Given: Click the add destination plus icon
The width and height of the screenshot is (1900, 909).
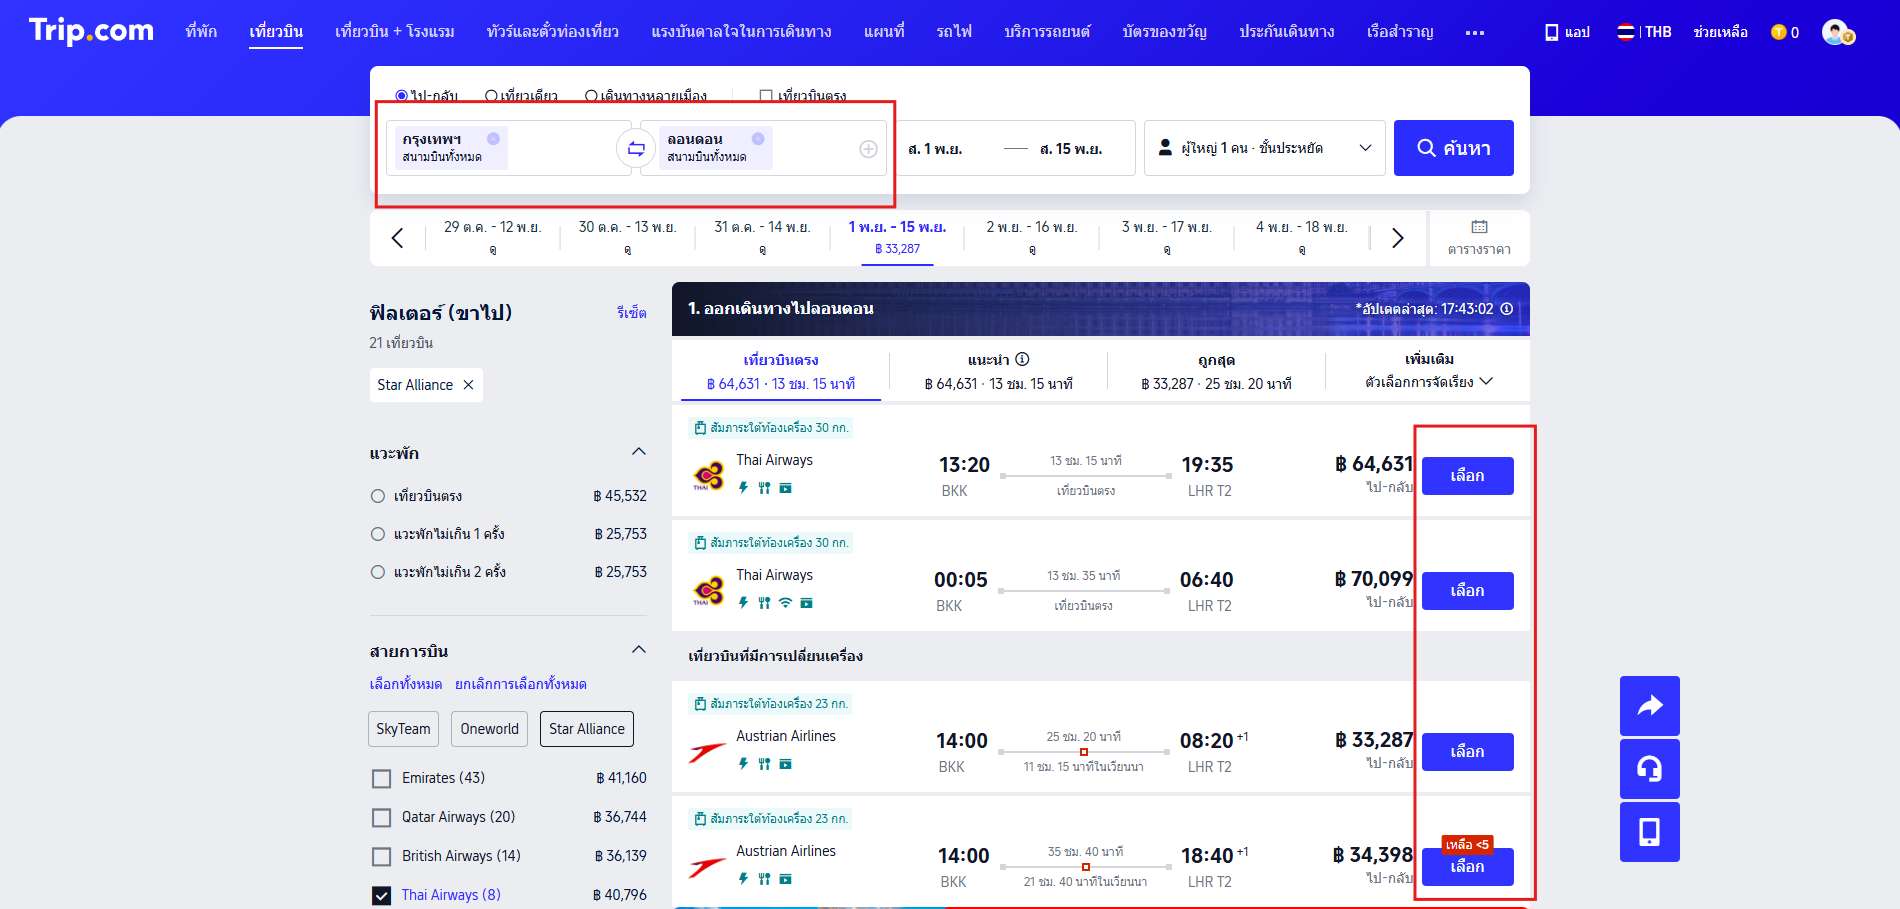Looking at the screenshot, I should (x=868, y=149).
